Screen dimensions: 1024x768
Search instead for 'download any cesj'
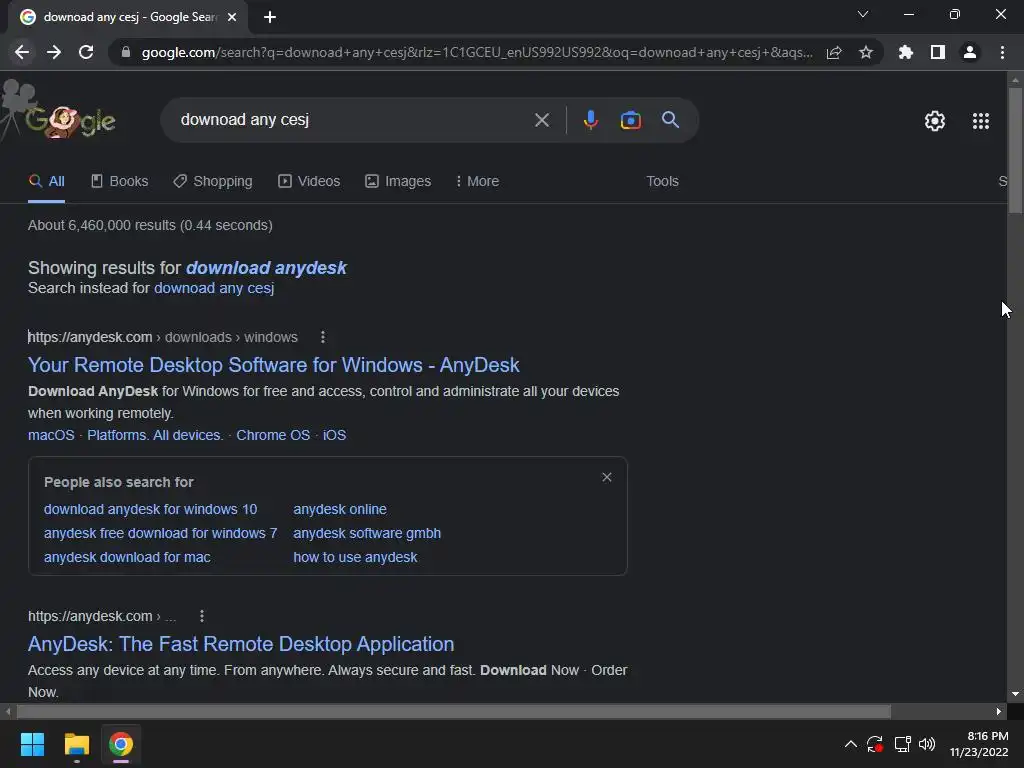214,288
